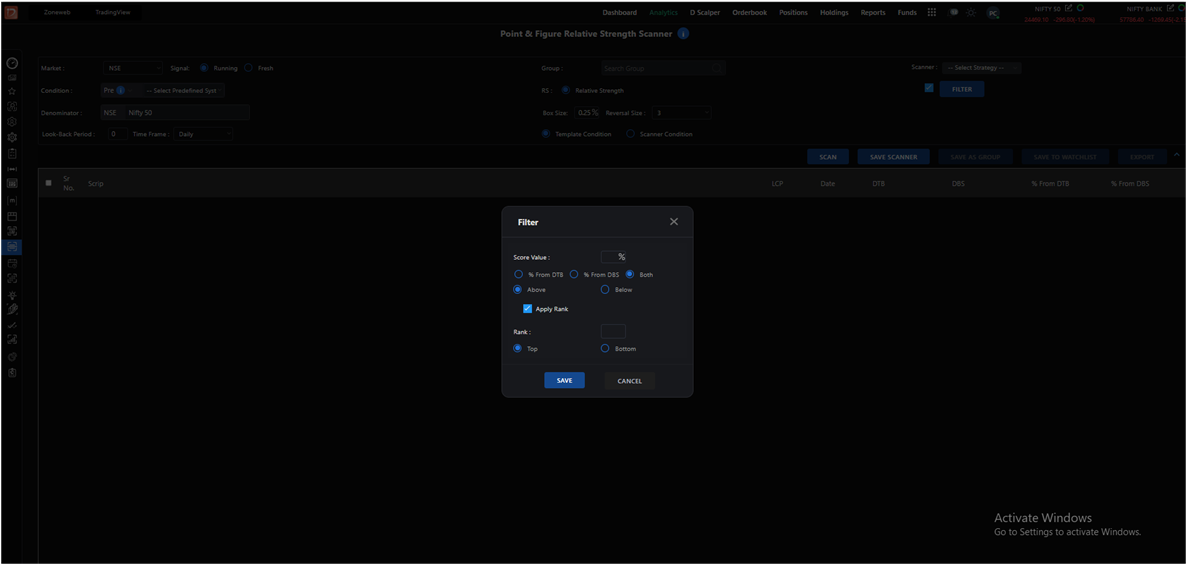This screenshot has width=1187, height=565.
Task: Open the Market NSE dropdown
Action: tap(132, 68)
